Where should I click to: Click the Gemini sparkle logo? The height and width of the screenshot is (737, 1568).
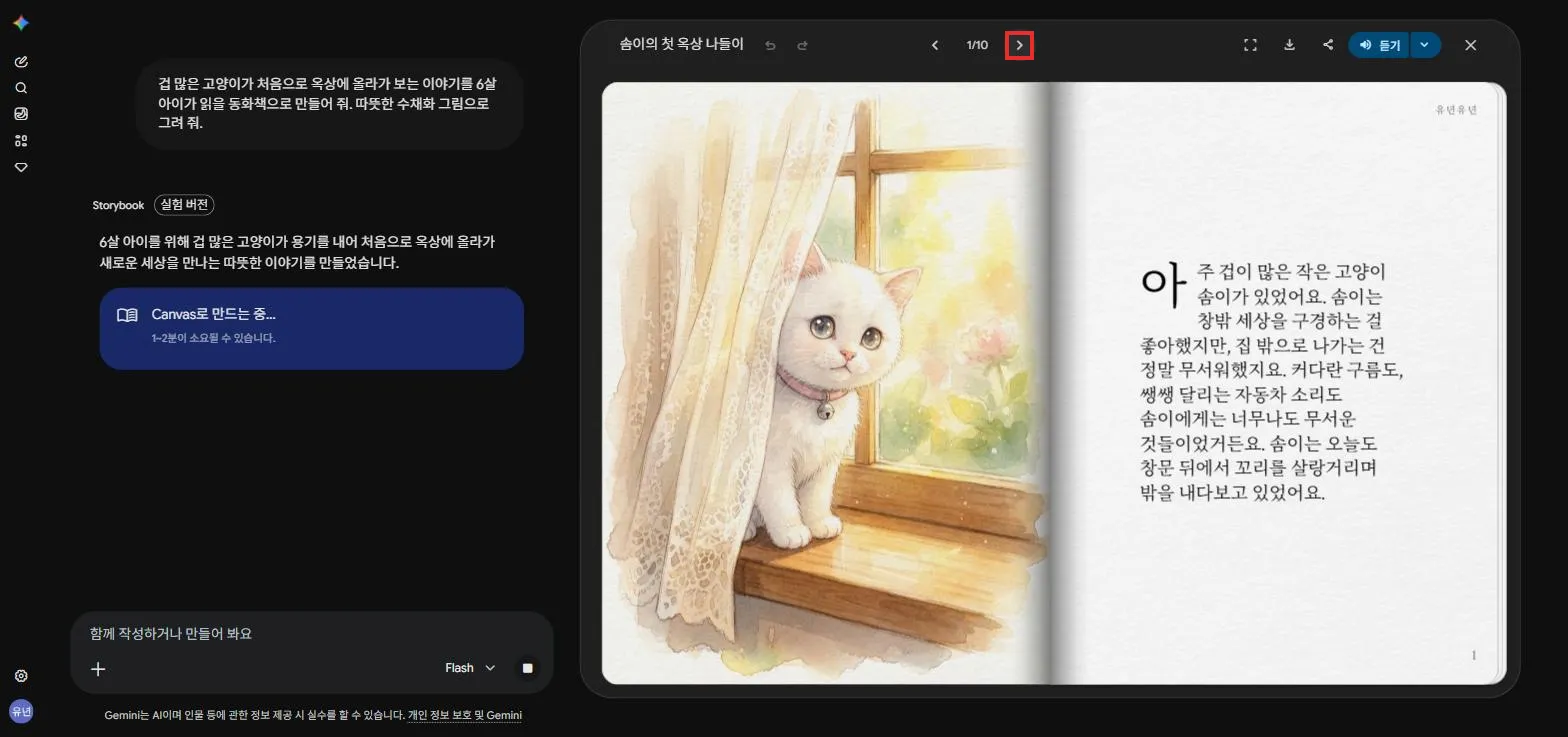(x=21, y=23)
